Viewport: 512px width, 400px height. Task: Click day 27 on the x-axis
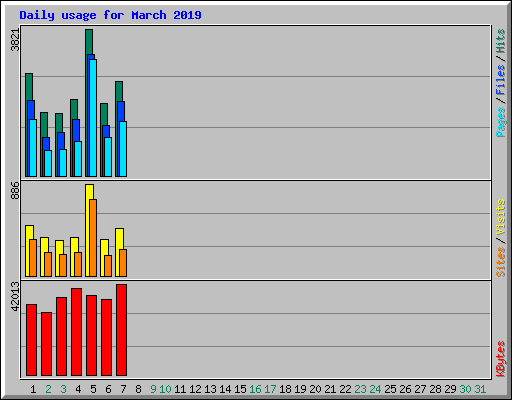[x=420, y=389]
